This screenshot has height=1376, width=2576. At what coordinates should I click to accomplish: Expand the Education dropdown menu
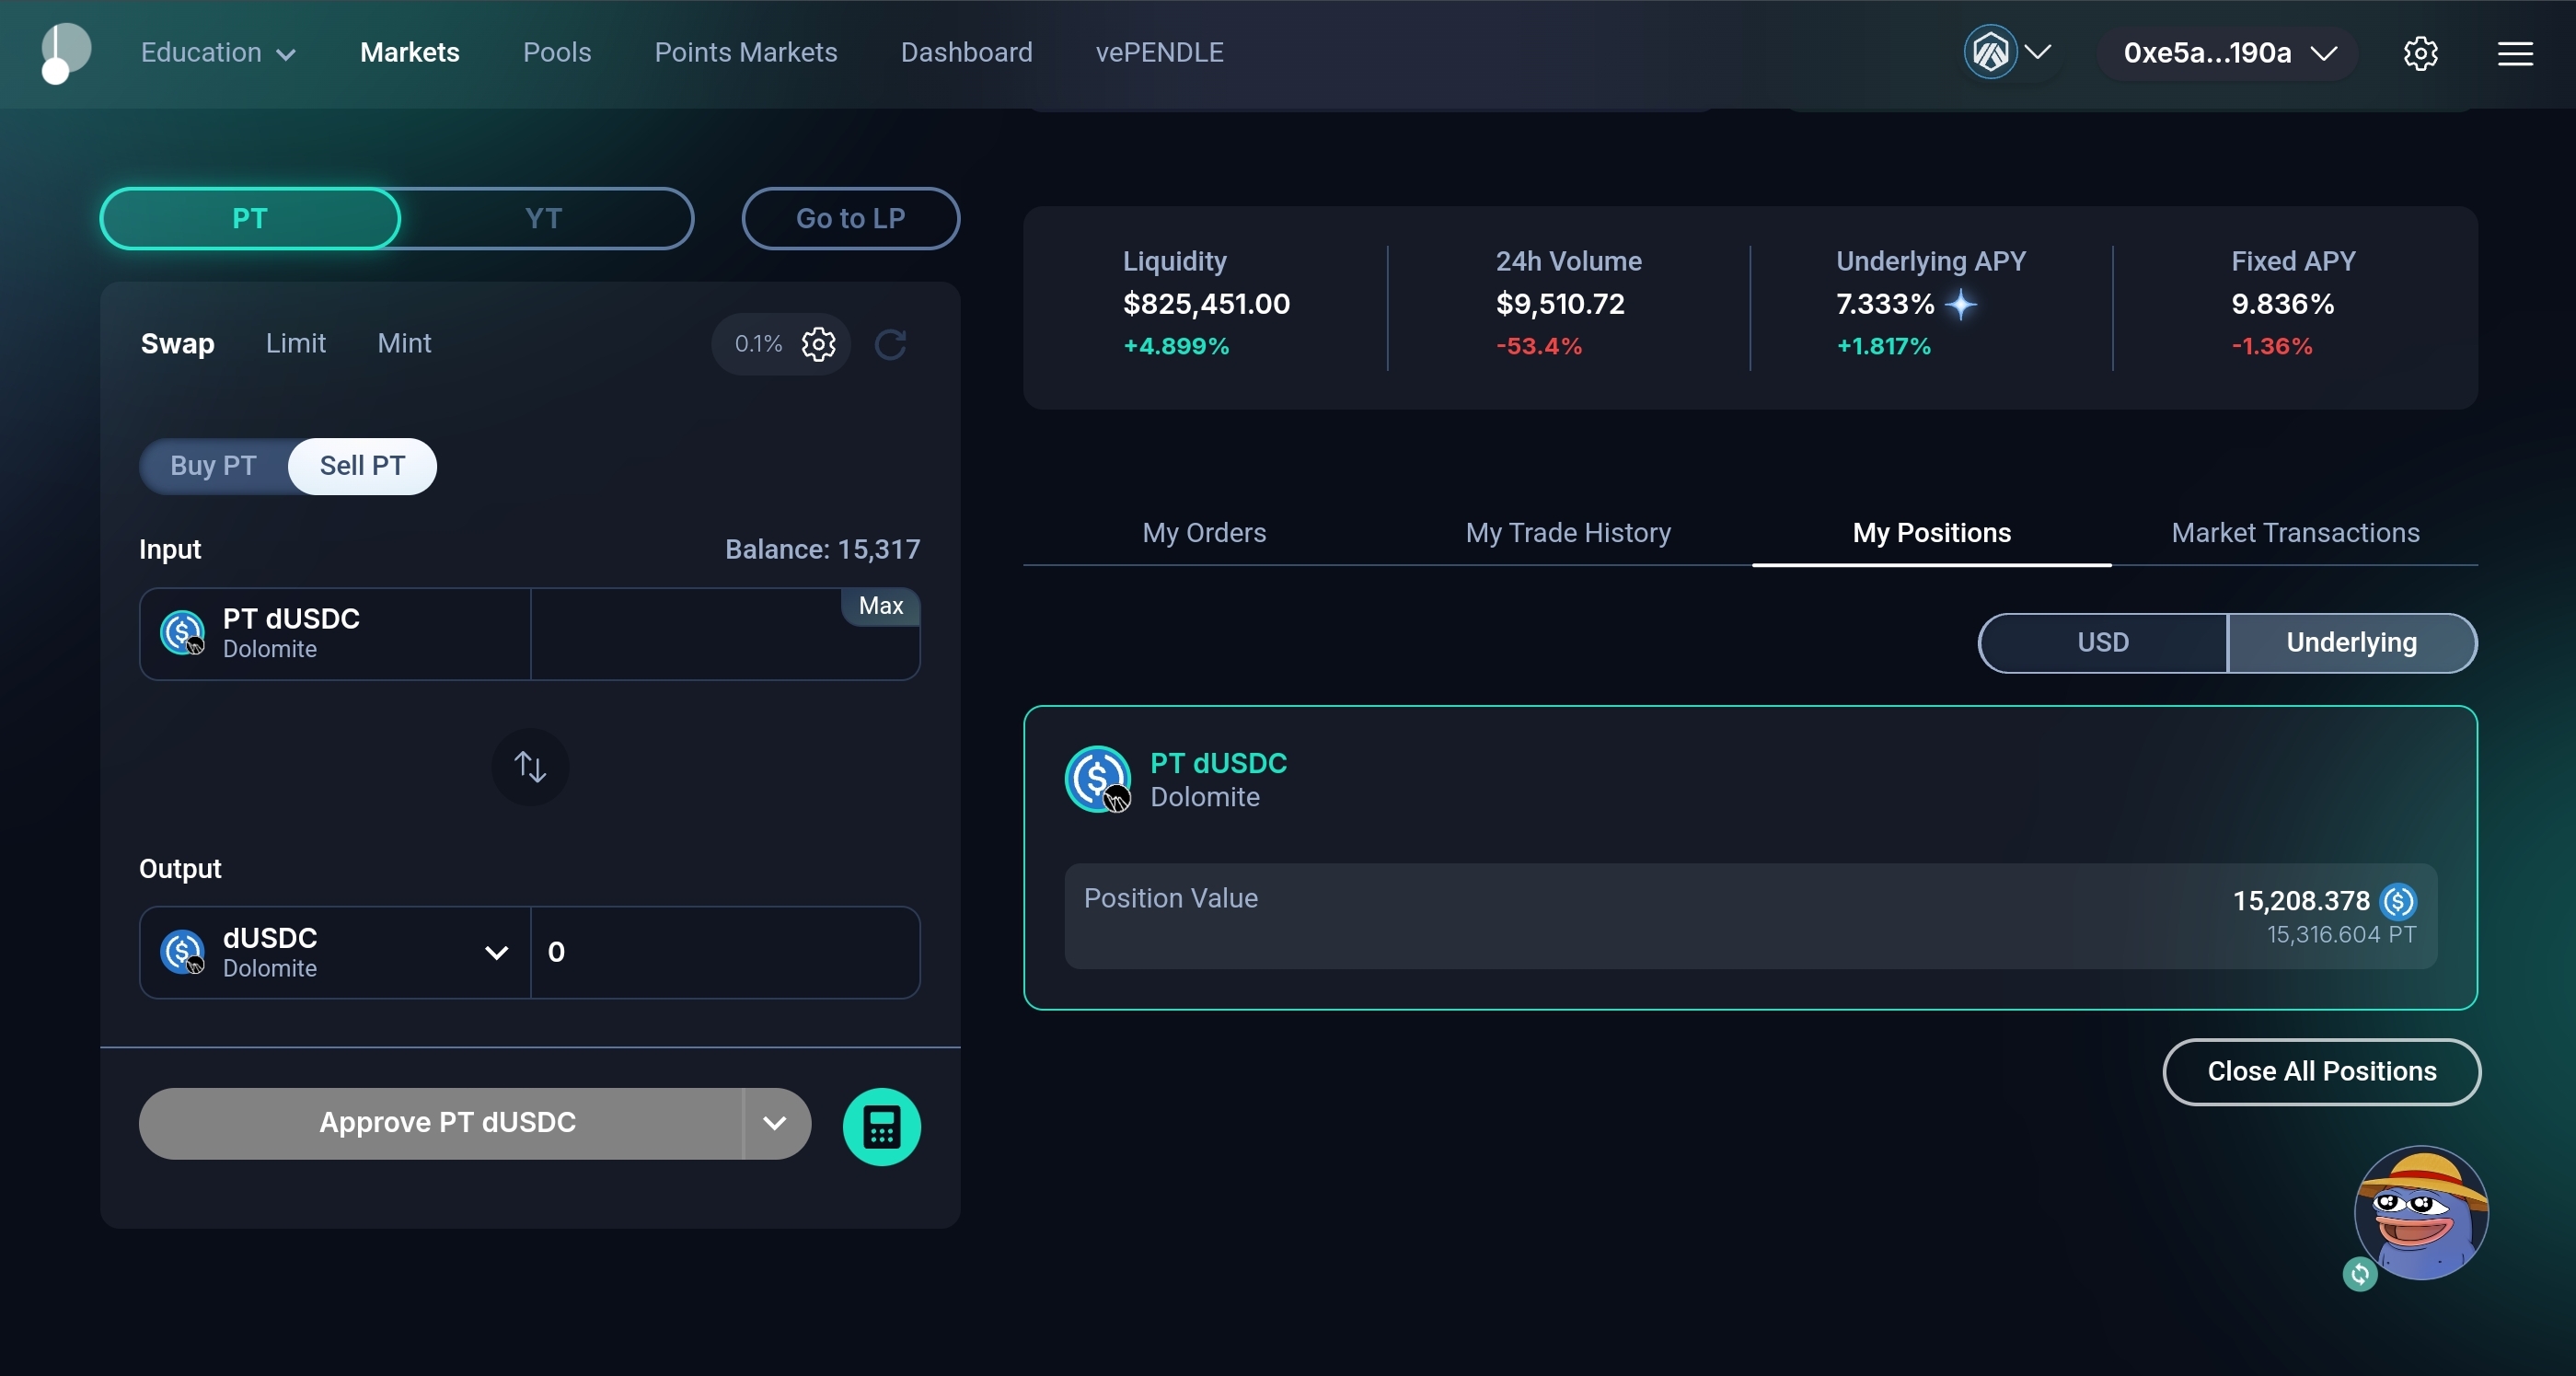pos(217,53)
